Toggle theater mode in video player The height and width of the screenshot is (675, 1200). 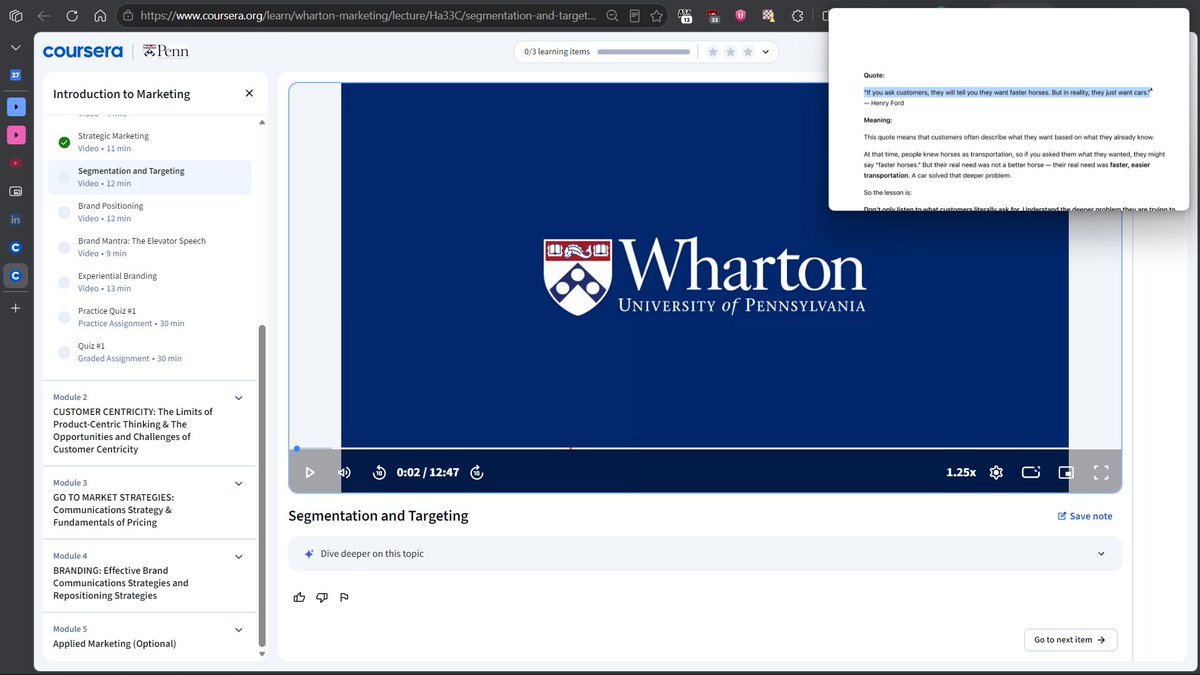[1031, 472]
